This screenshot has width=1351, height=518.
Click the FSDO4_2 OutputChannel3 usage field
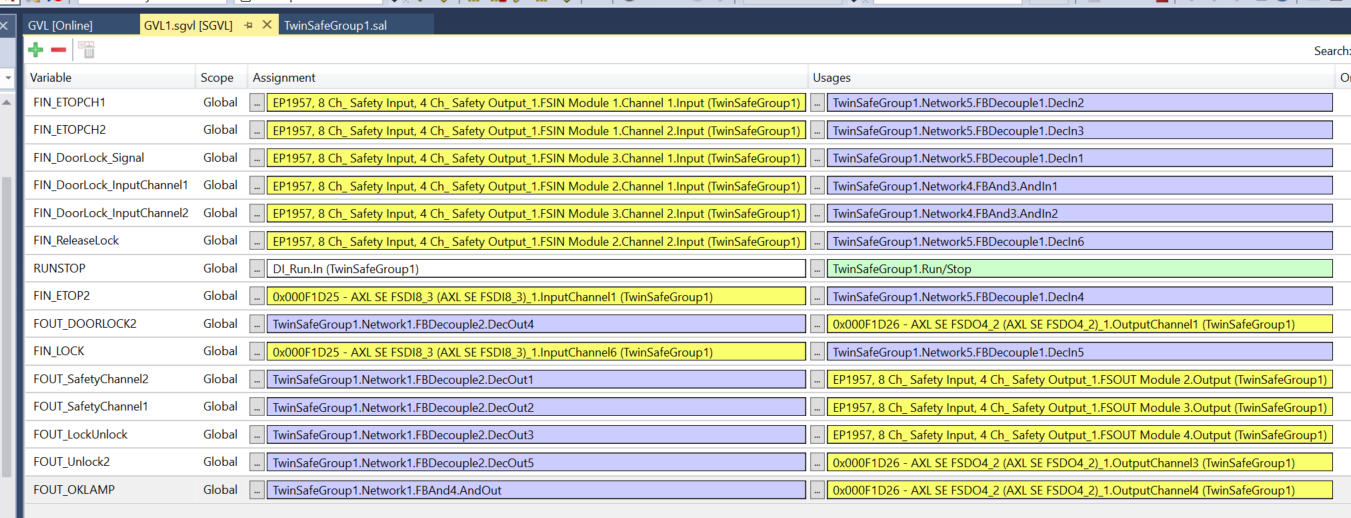1080,462
